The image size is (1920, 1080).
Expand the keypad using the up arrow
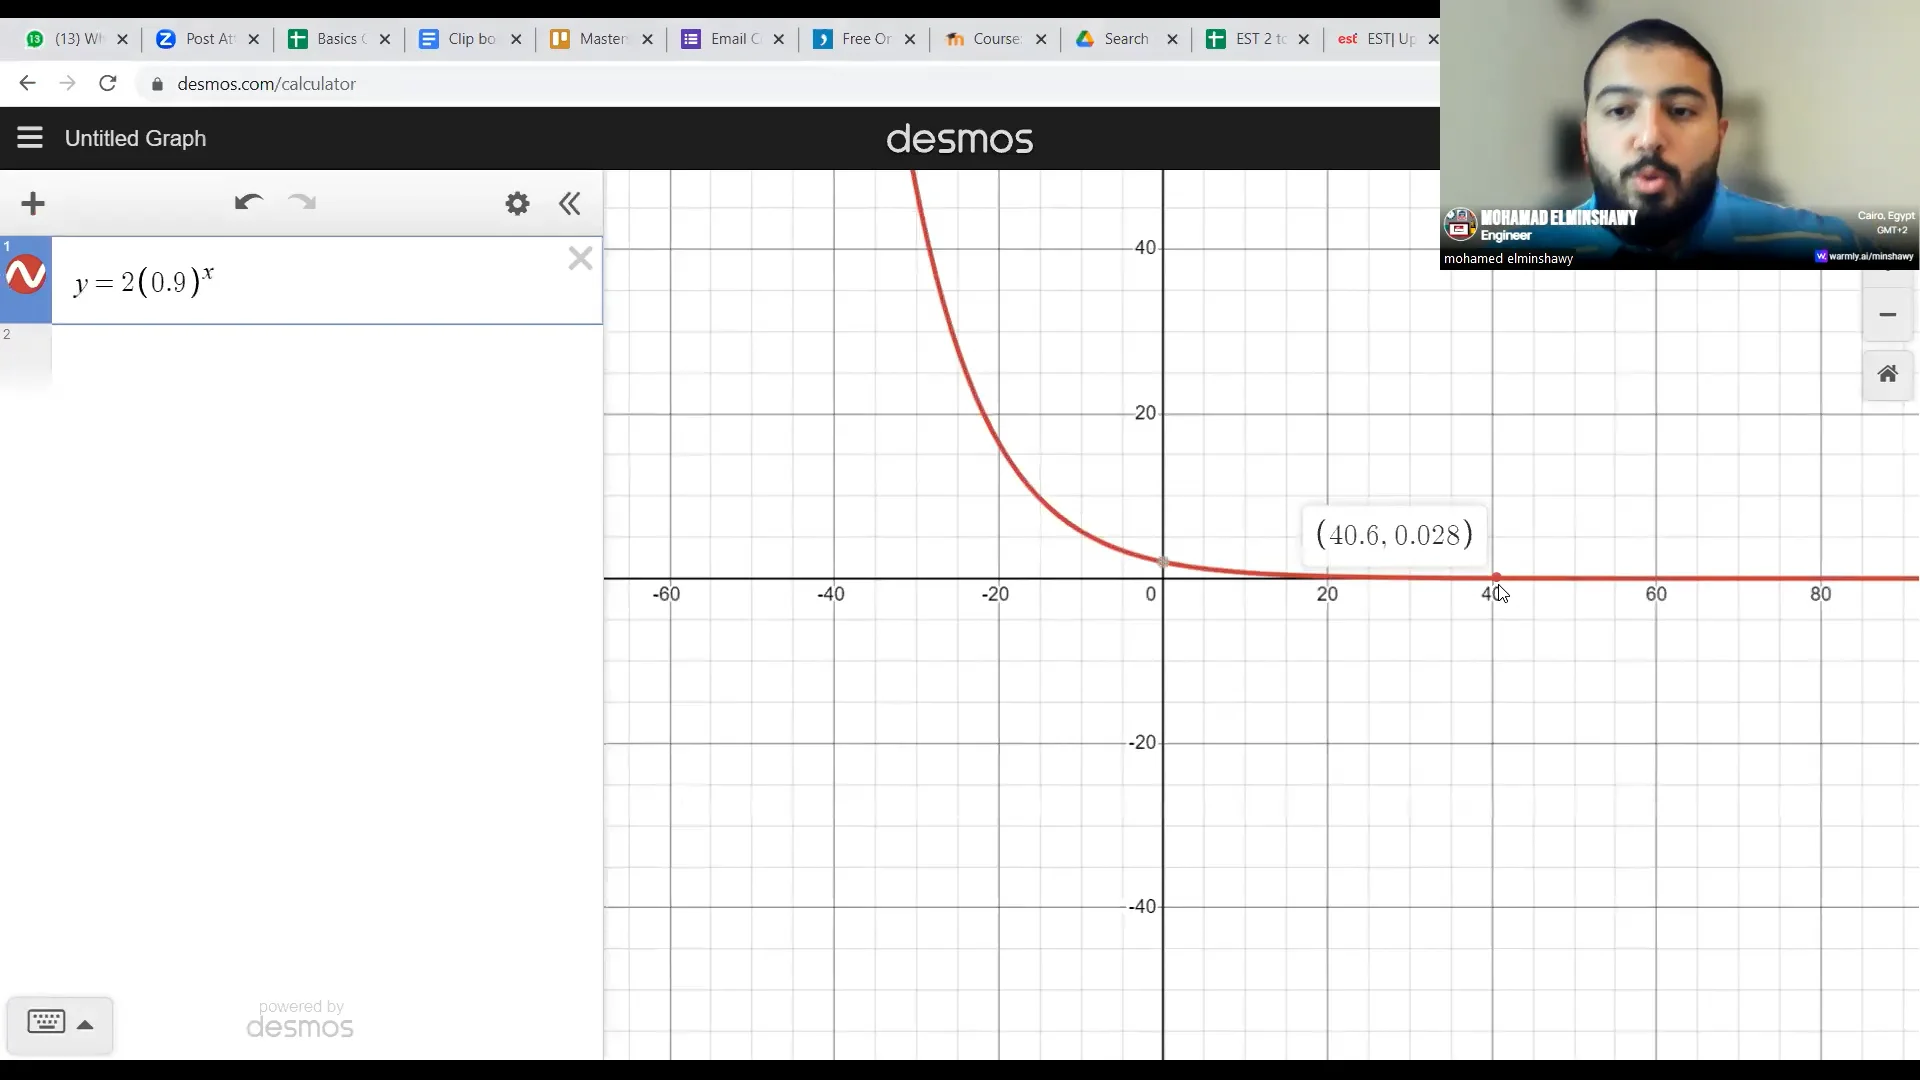coord(86,1025)
